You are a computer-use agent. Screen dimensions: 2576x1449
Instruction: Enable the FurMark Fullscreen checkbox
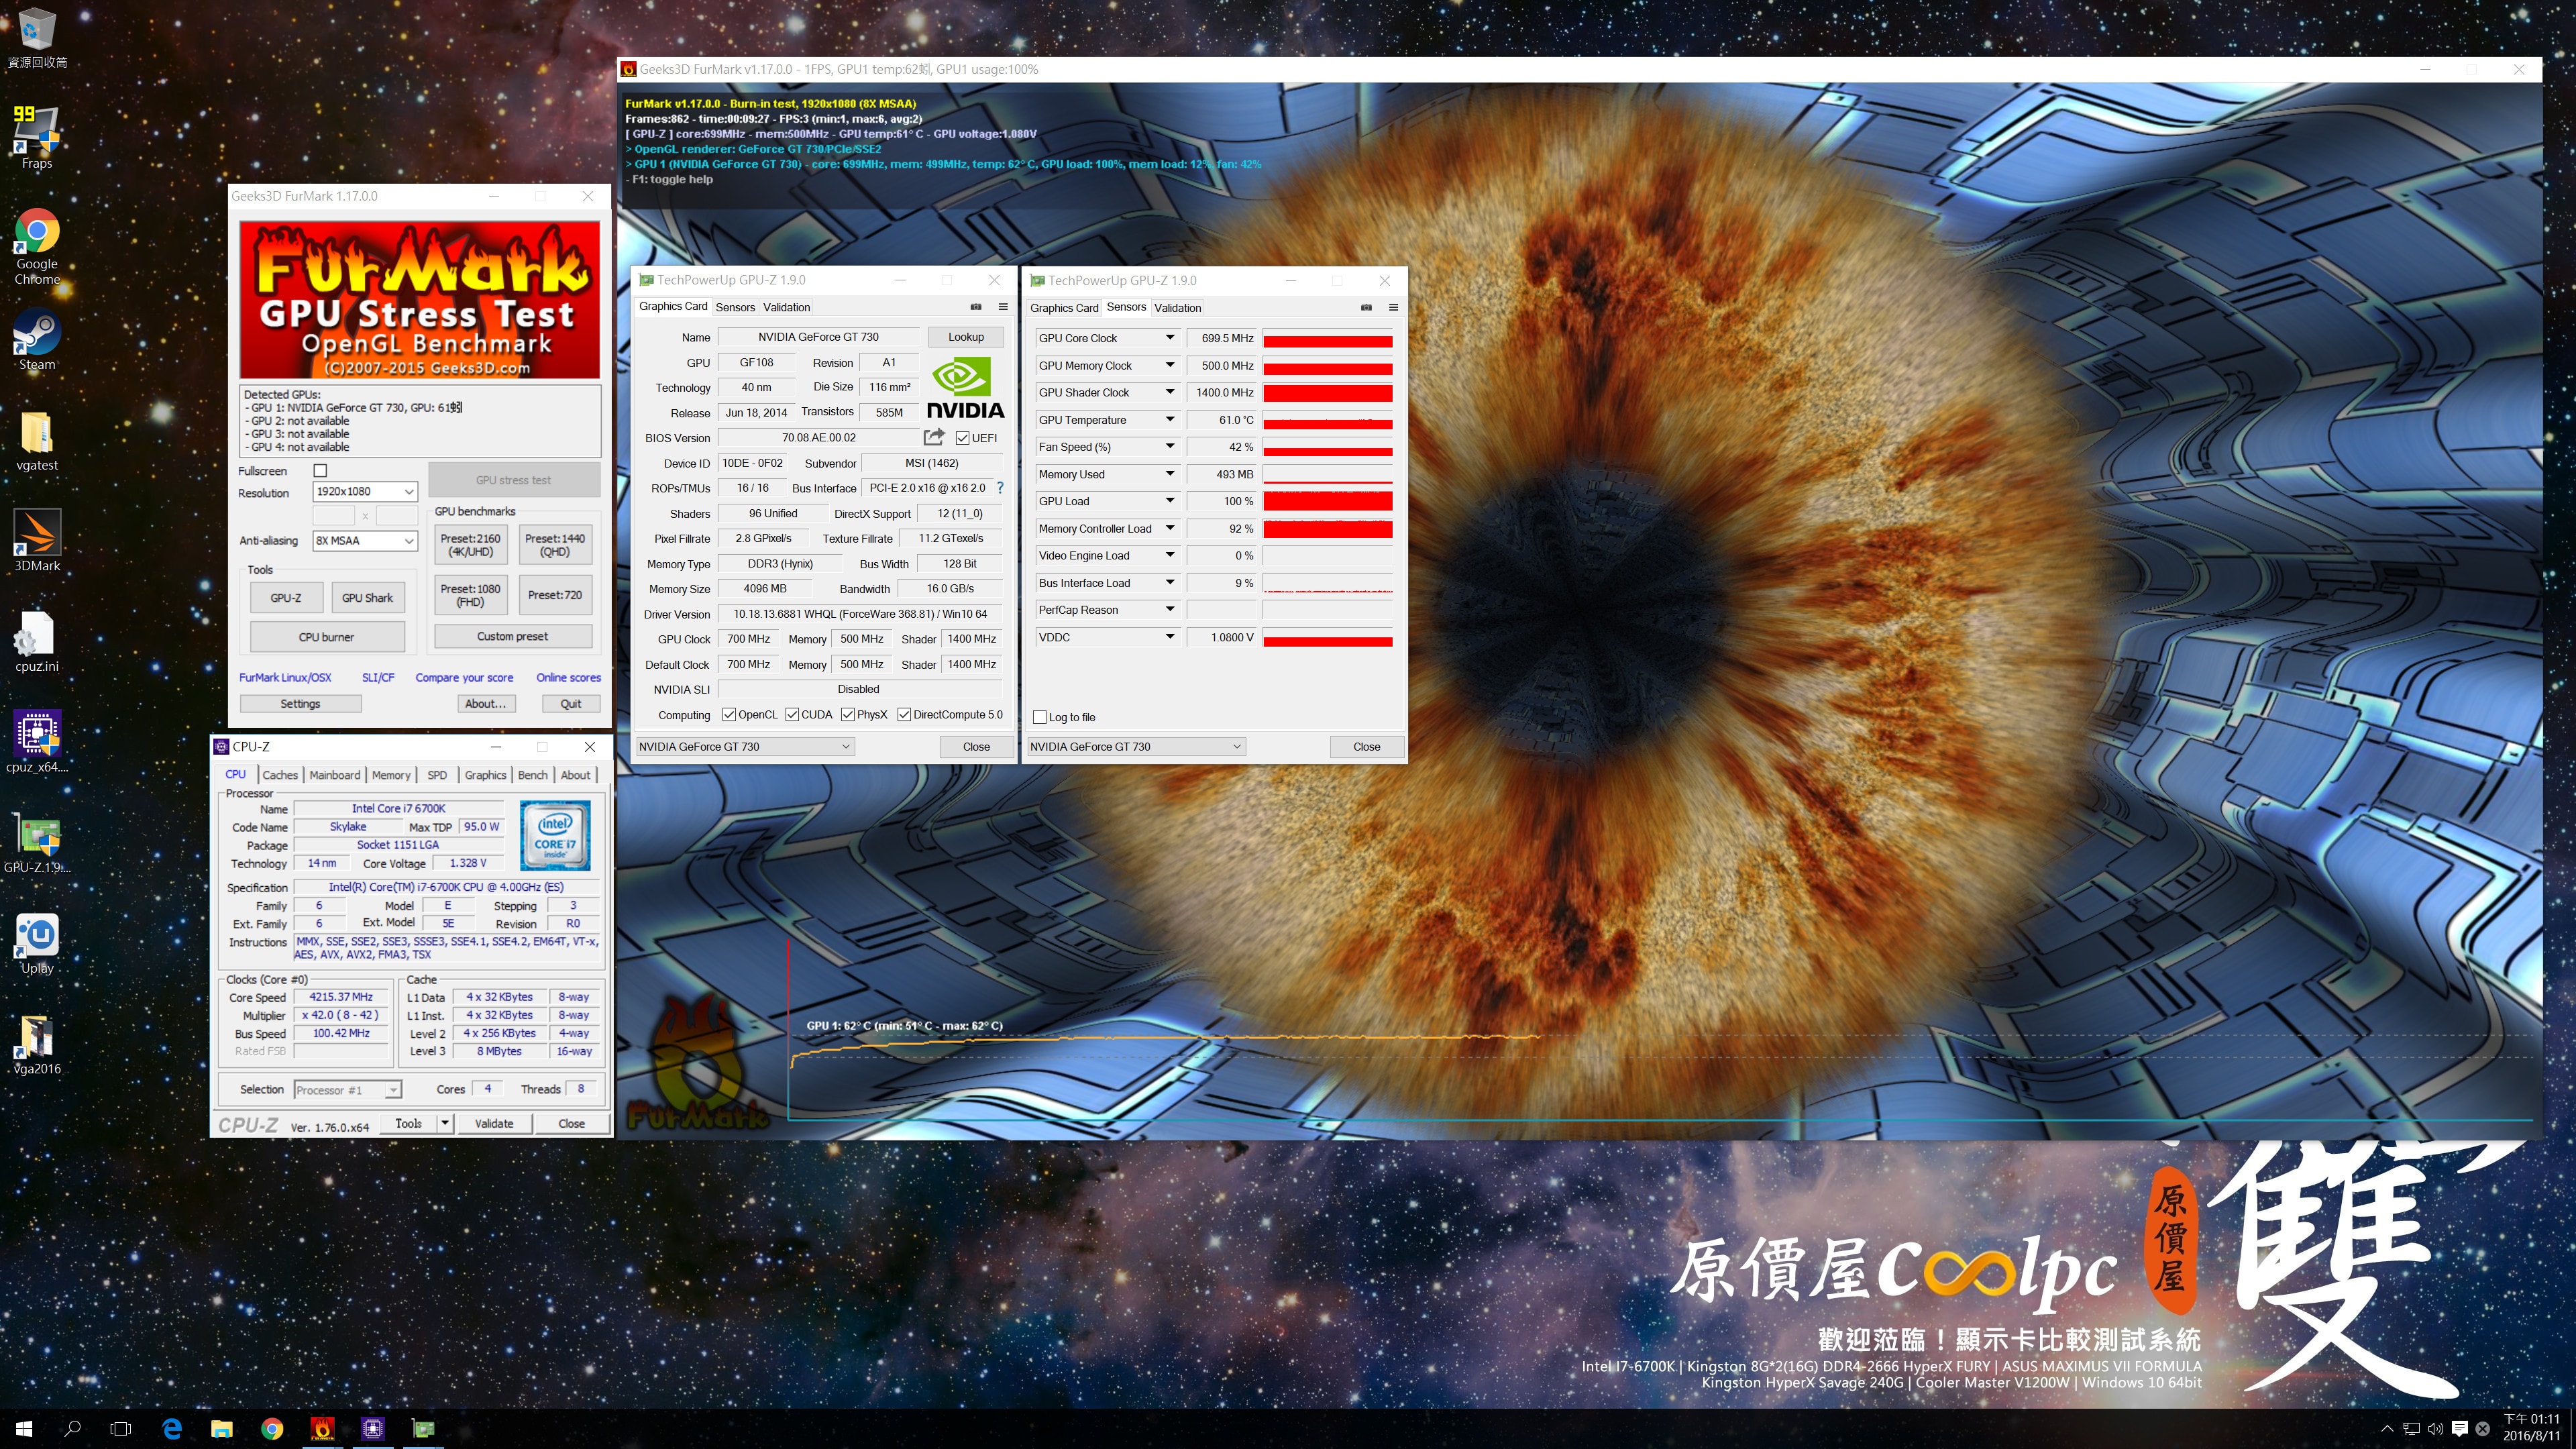click(320, 470)
